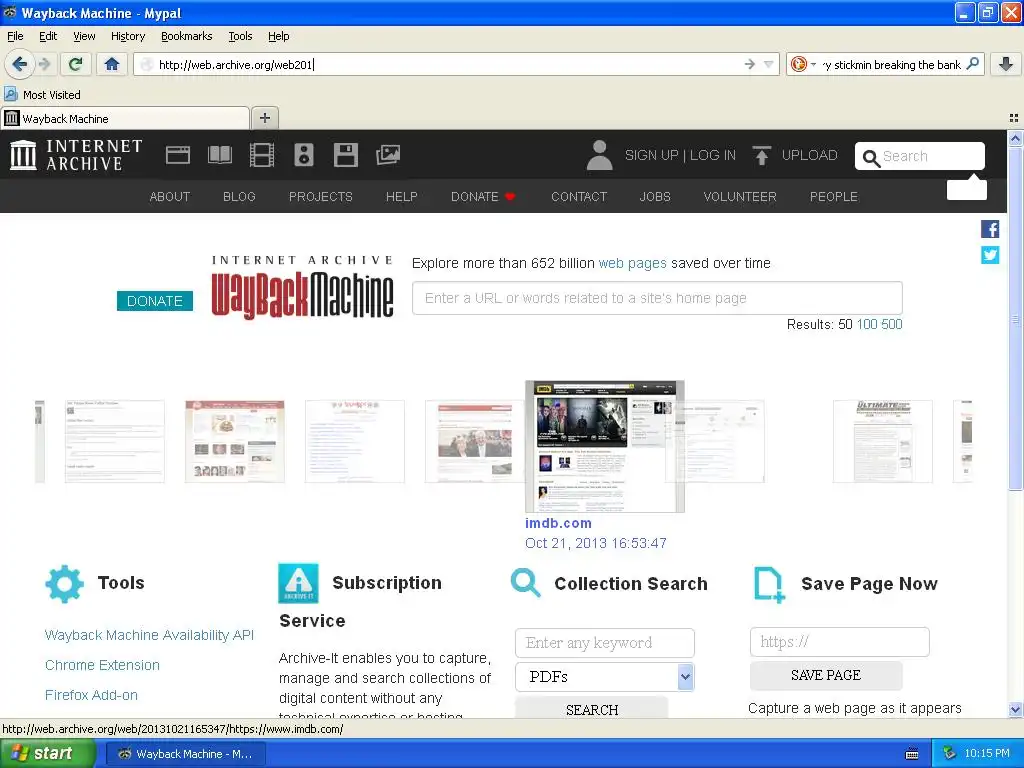The height and width of the screenshot is (768, 1024).
Task: Share on Twitter icon
Action: (x=990, y=255)
